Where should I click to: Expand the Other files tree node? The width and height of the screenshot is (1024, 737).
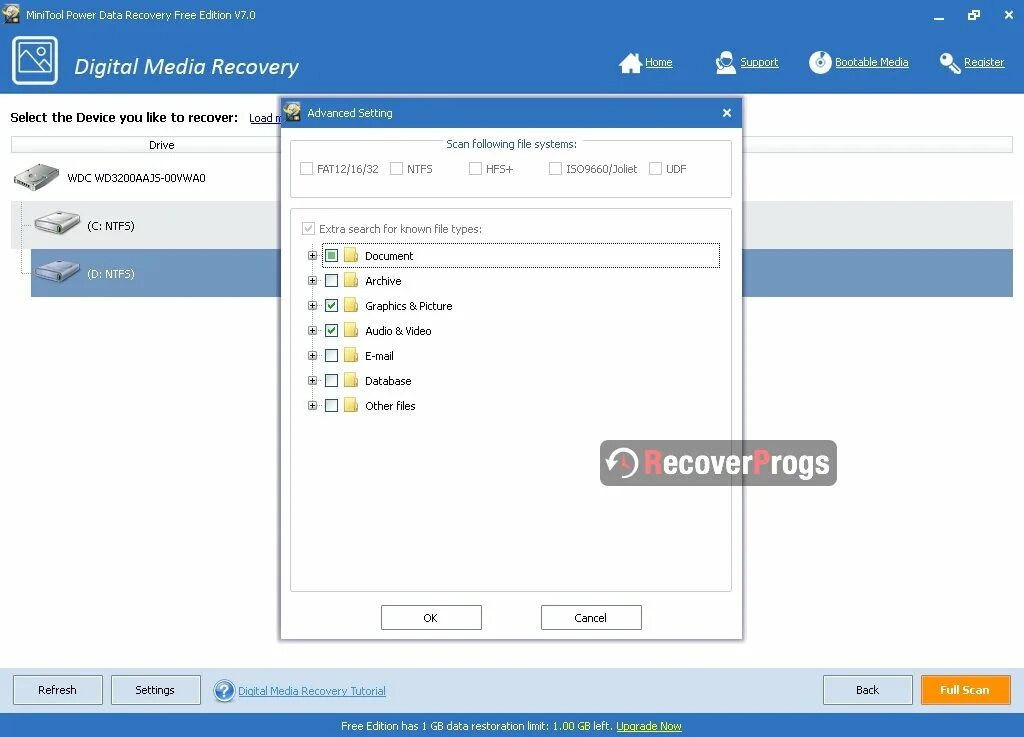click(x=312, y=405)
